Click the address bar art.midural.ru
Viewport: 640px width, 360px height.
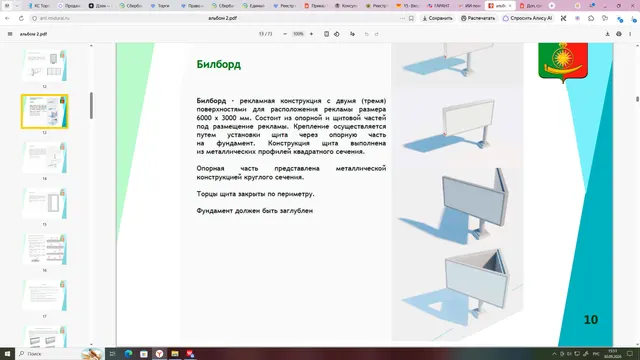[55, 18]
